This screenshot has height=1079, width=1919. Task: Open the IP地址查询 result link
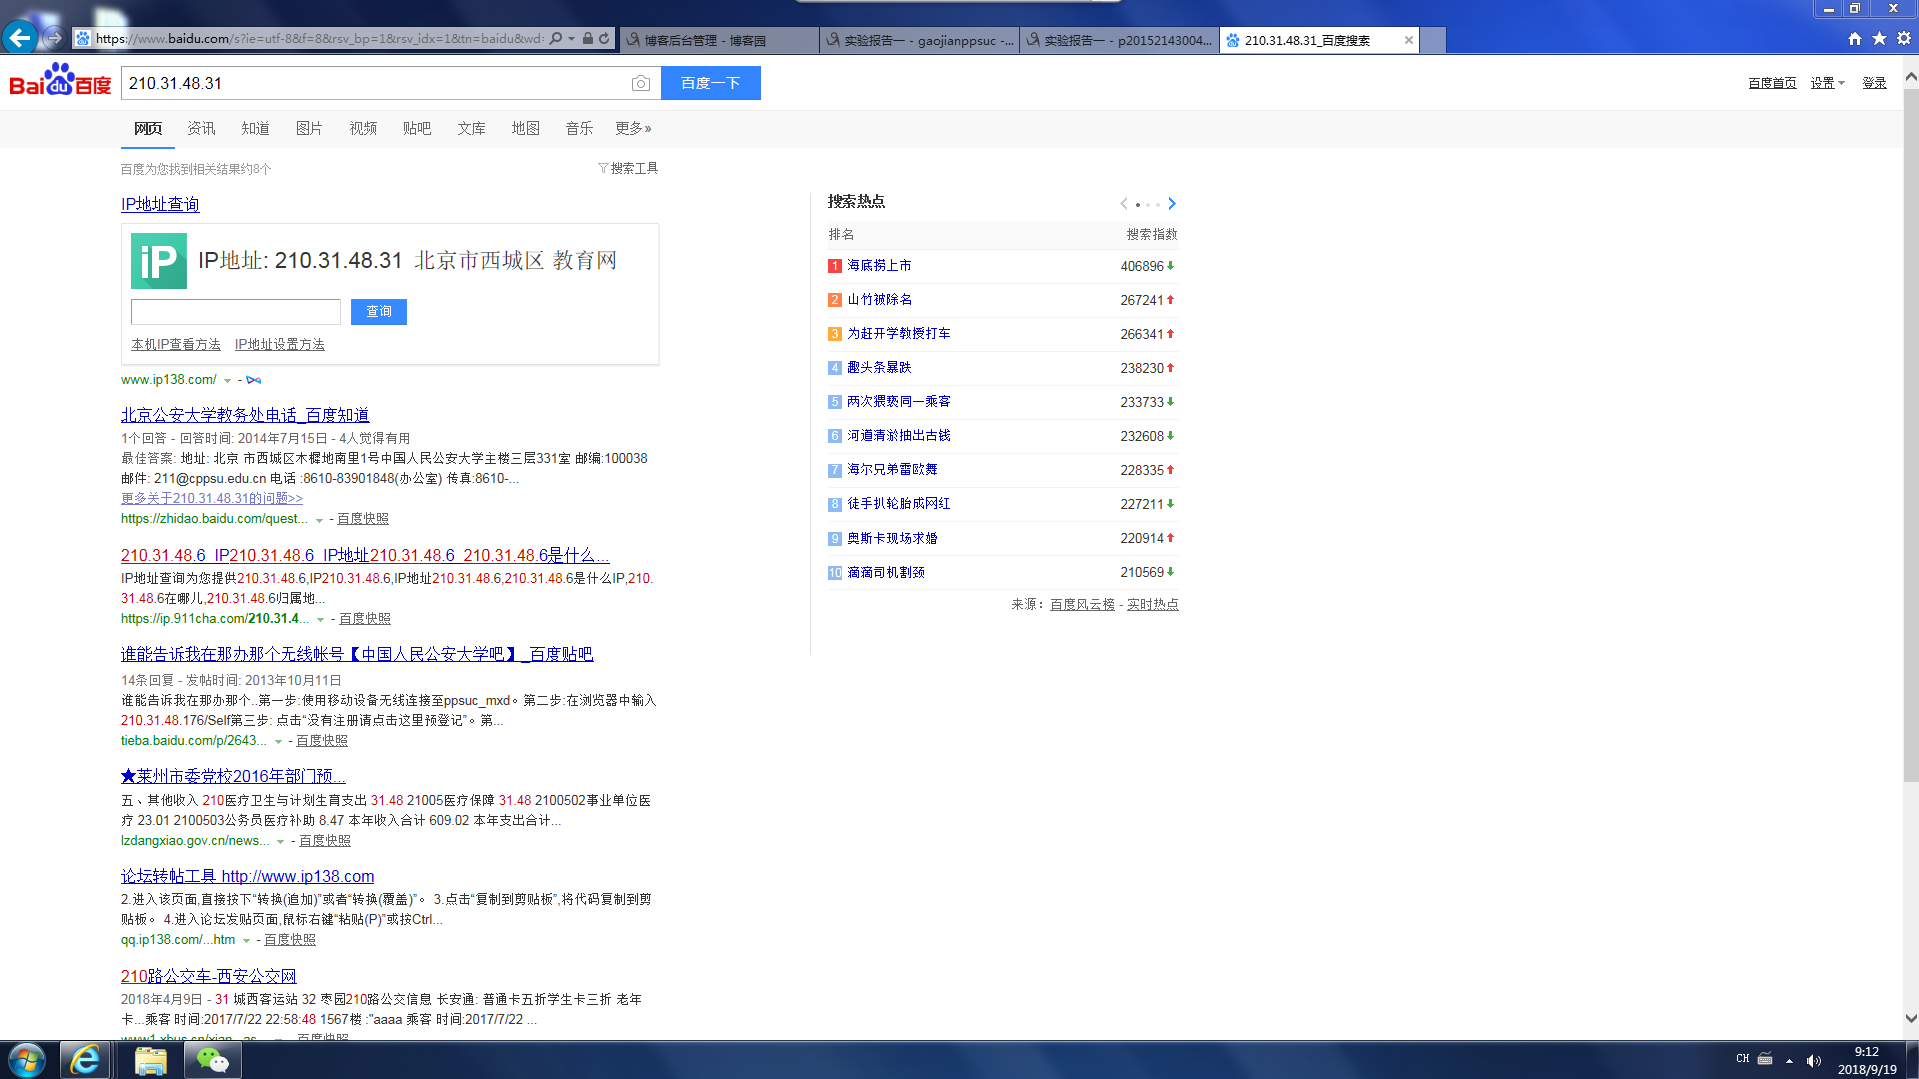pos(160,204)
